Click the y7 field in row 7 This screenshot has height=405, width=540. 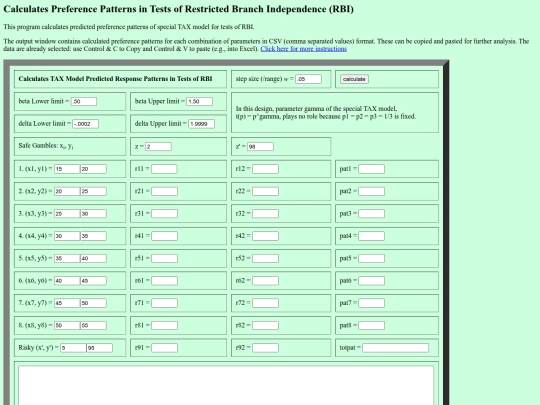[x=93, y=303]
